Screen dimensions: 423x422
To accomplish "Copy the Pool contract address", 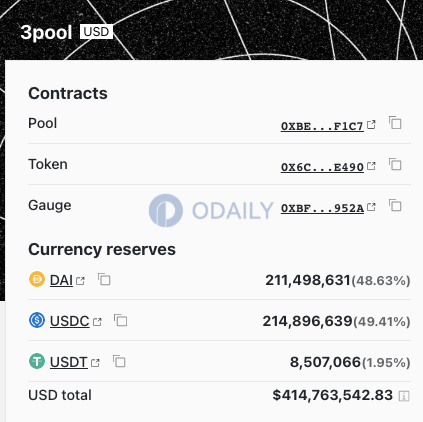I will (x=395, y=123).
